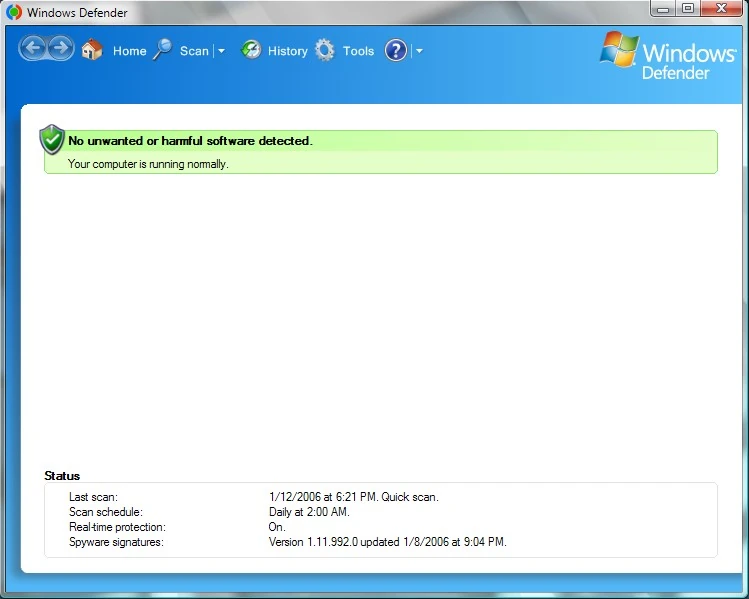Click the Tools gear icon

(325, 50)
